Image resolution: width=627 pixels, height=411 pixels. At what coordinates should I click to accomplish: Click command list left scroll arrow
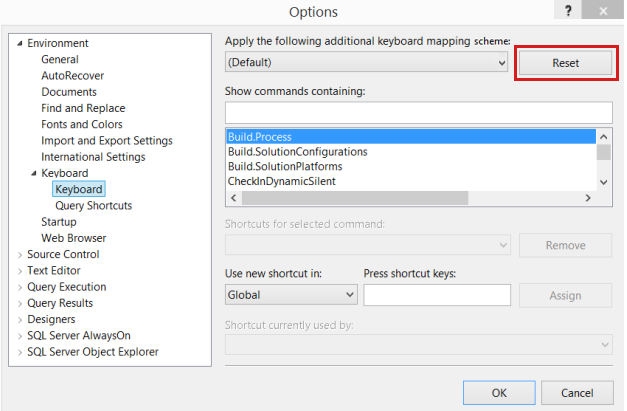234,198
